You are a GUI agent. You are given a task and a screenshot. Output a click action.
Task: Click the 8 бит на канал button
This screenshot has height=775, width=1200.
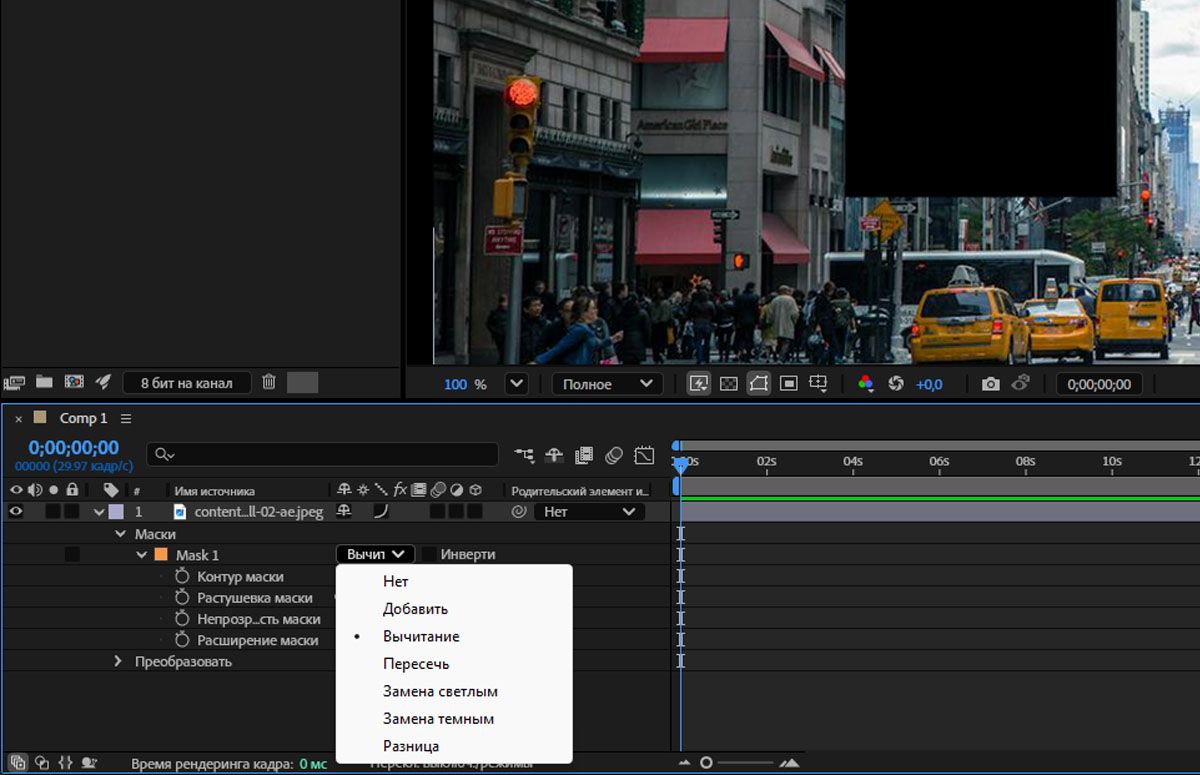tap(187, 383)
